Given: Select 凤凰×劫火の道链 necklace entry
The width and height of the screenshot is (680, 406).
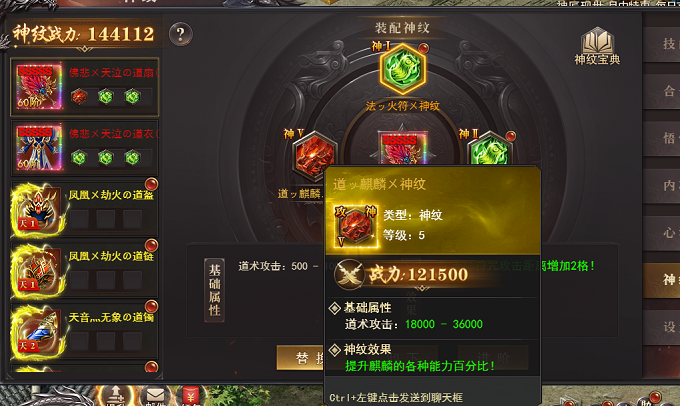Looking at the screenshot, I should point(85,270).
